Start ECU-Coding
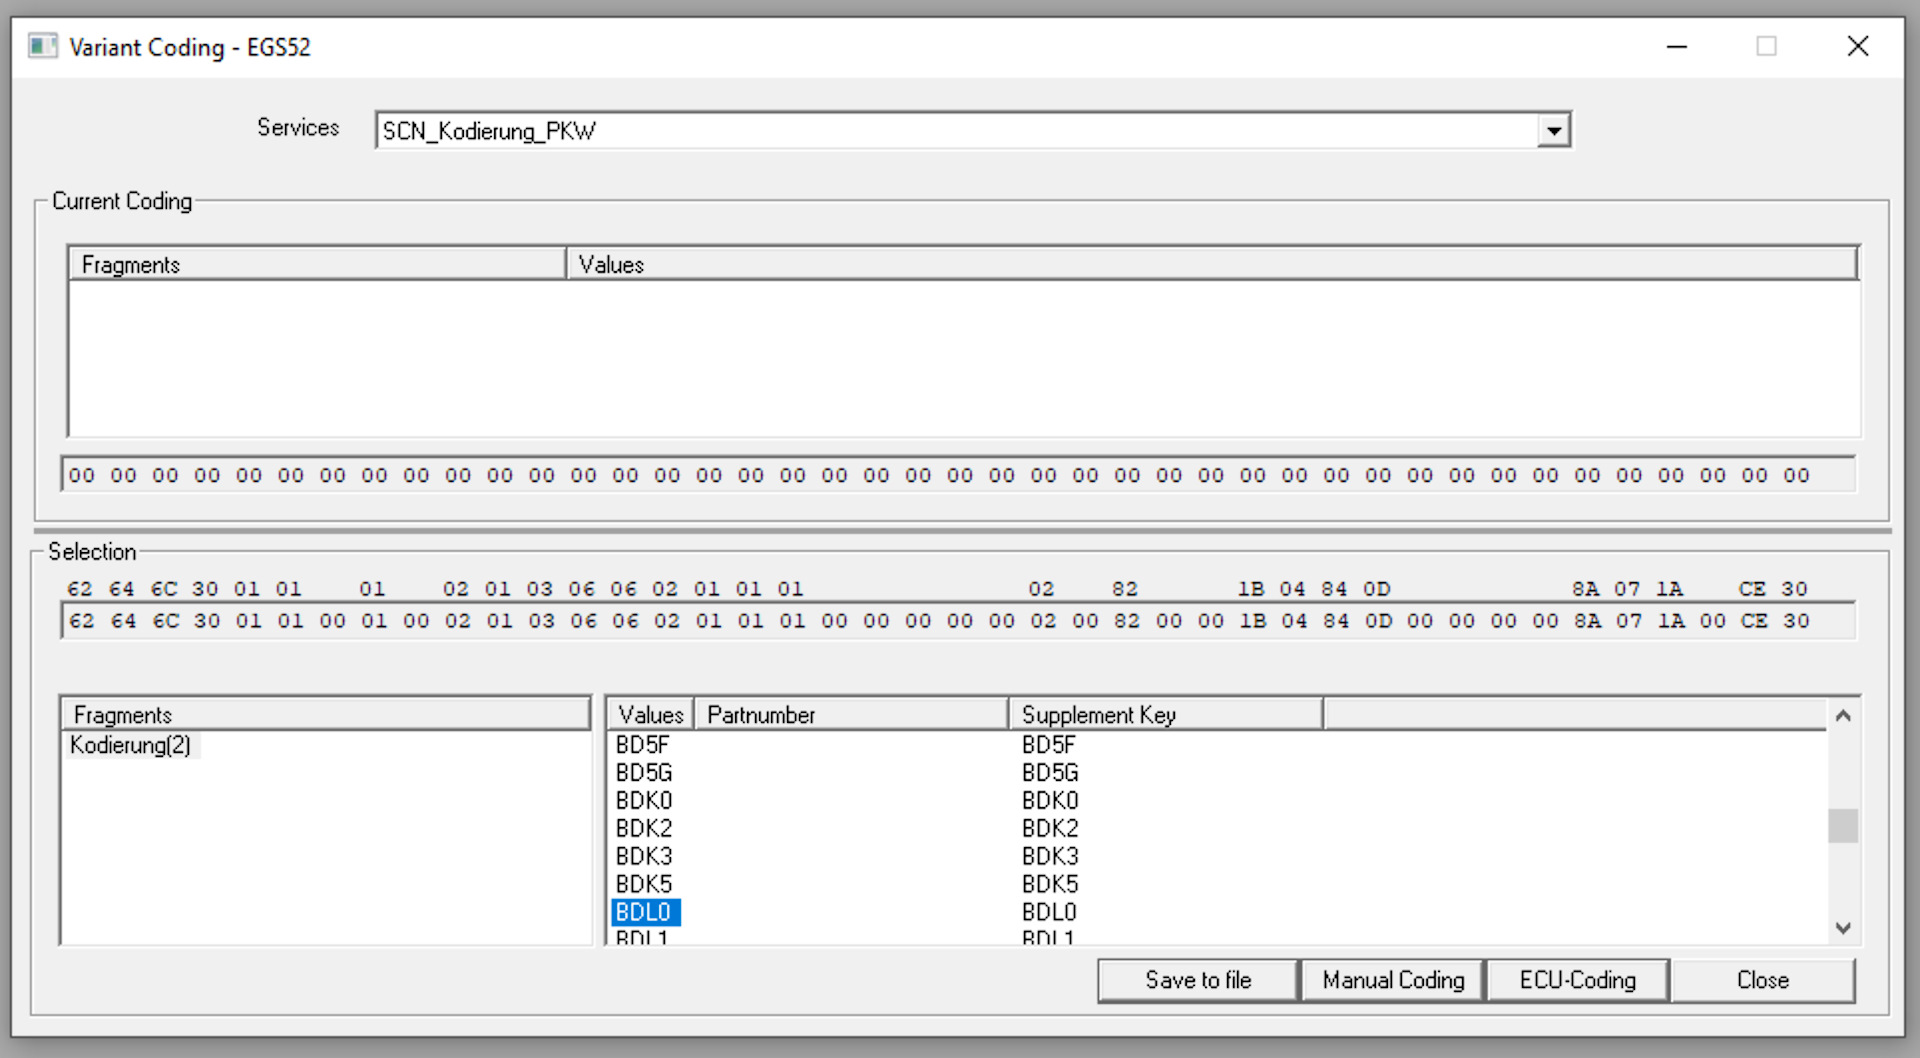Screen dimensions: 1920x1058 click(x=1578, y=980)
